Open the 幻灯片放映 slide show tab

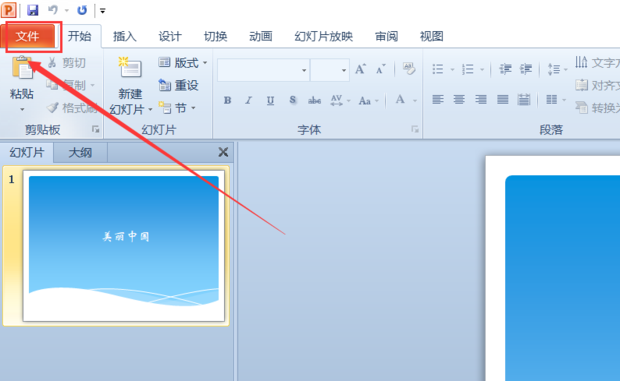pyautogui.click(x=323, y=36)
